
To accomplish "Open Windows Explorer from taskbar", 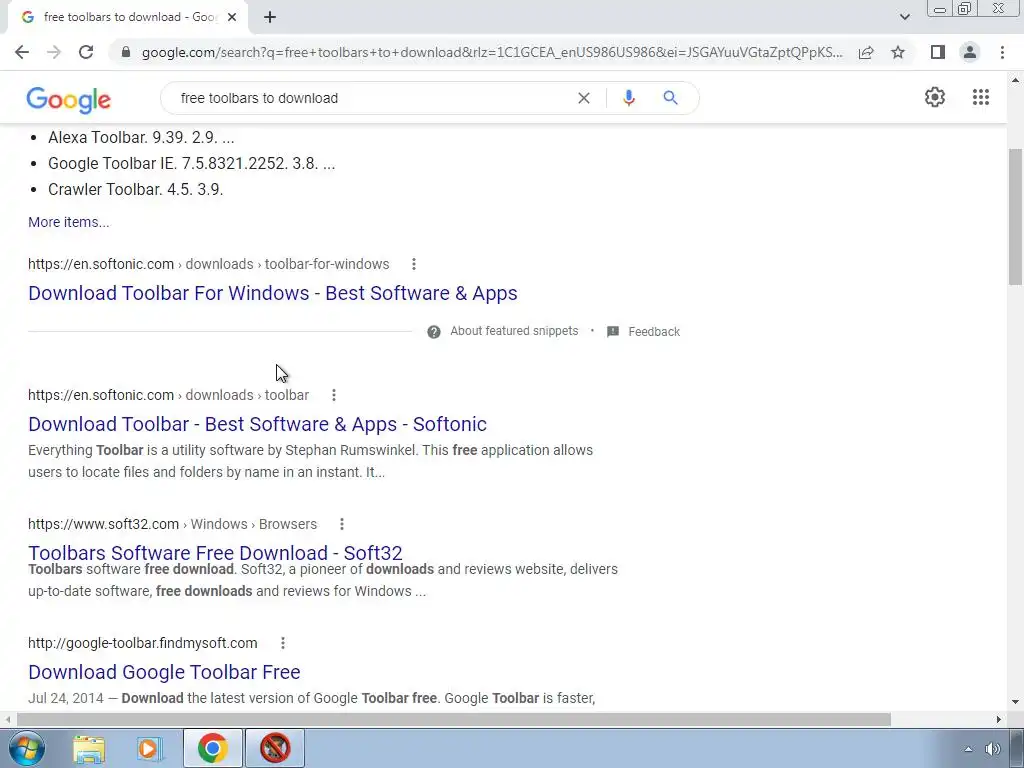I will click(89, 748).
